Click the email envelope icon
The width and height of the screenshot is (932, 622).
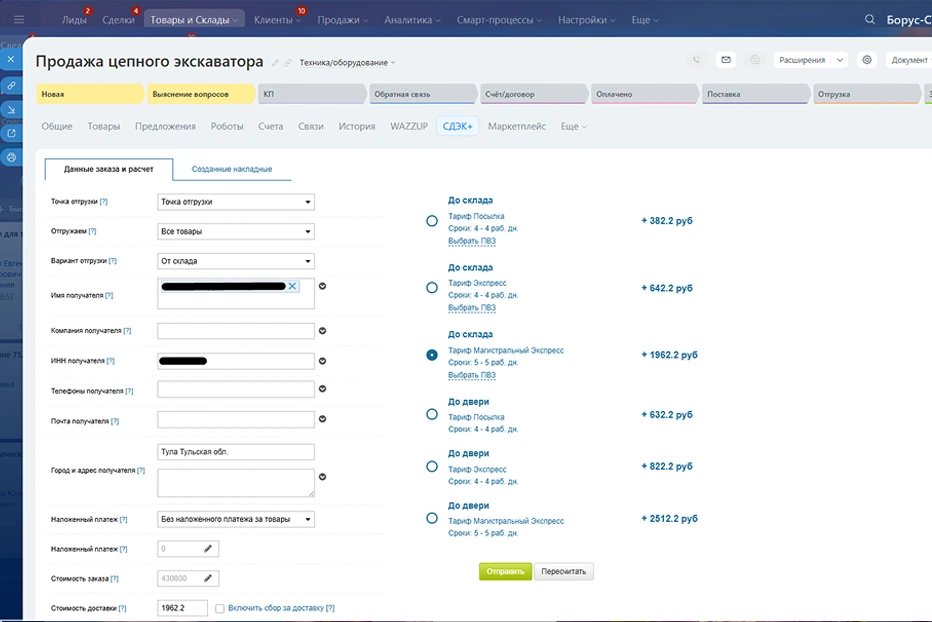pyautogui.click(x=726, y=60)
